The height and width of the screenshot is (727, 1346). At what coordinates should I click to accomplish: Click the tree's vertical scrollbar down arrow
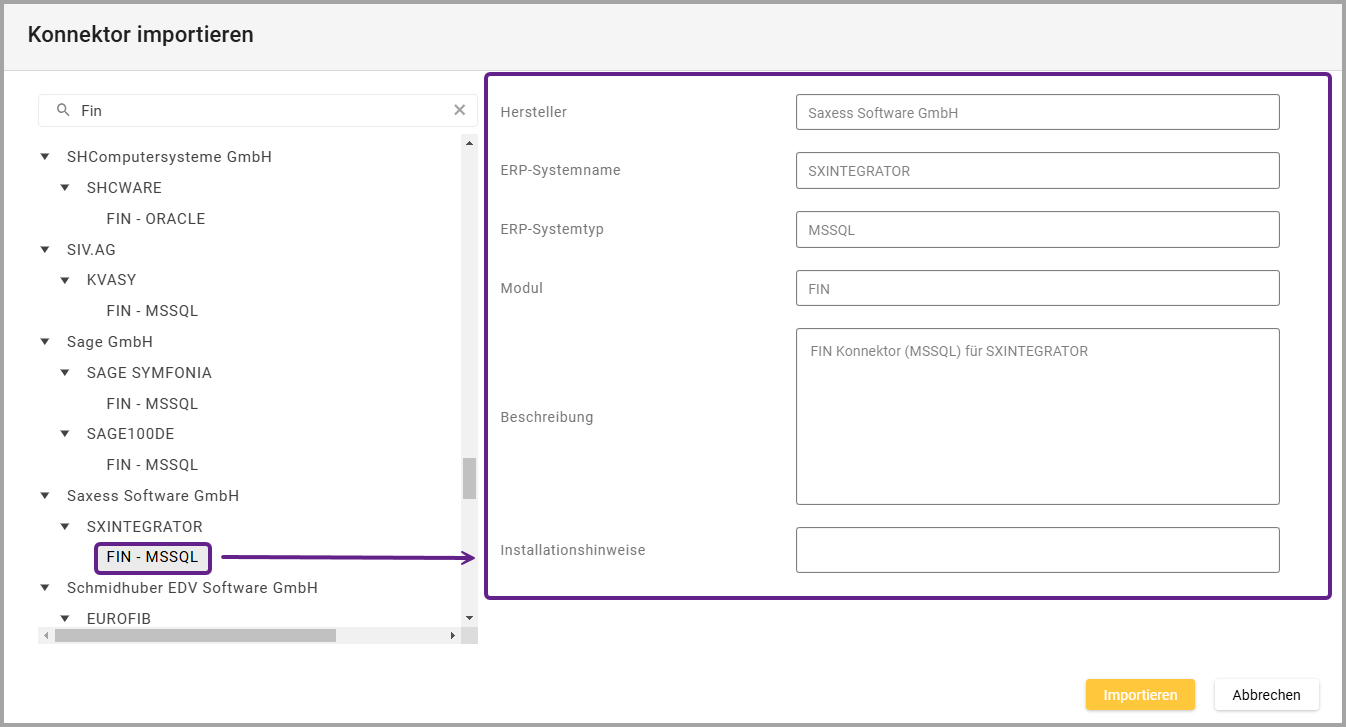tap(469, 619)
